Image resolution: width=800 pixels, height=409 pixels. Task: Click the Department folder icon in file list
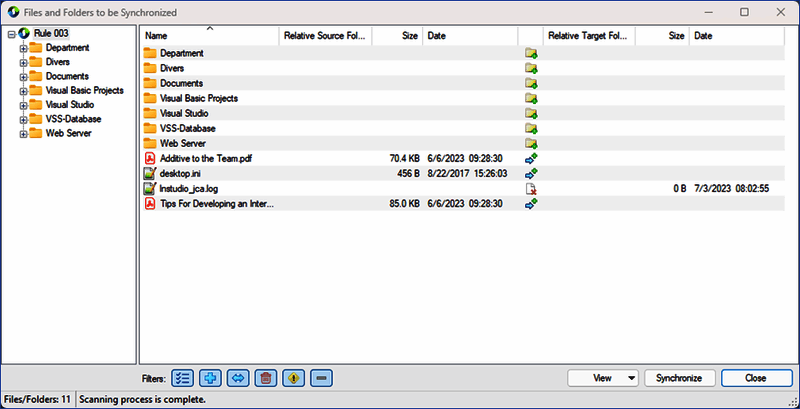pyautogui.click(x=149, y=53)
